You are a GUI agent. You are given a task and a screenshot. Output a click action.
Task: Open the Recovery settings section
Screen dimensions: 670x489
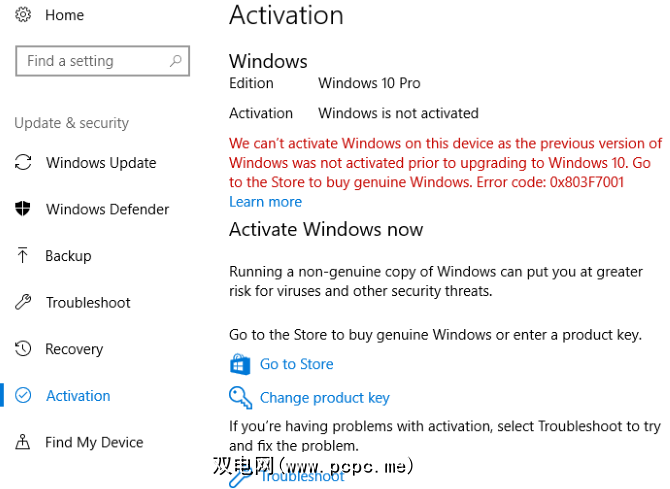(74, 349)
